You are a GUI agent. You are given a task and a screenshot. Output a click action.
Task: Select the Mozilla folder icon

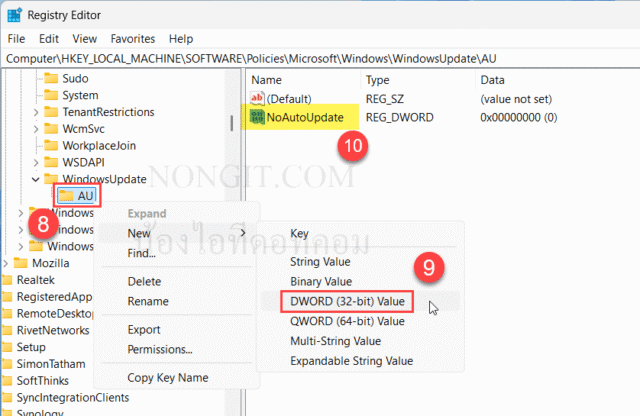pyautogui.click(x=21, y=263)
